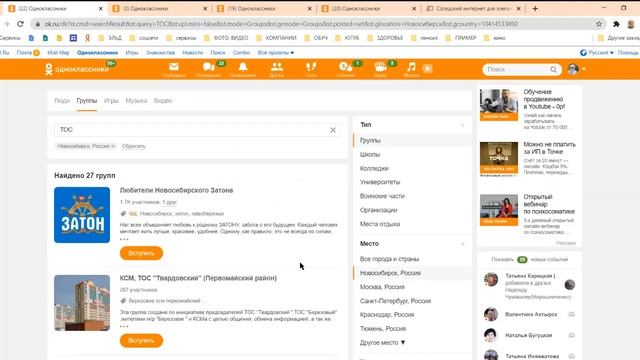Open the Notifications bell icon
The height and width of the screenshot is (360, 640).
242,67
